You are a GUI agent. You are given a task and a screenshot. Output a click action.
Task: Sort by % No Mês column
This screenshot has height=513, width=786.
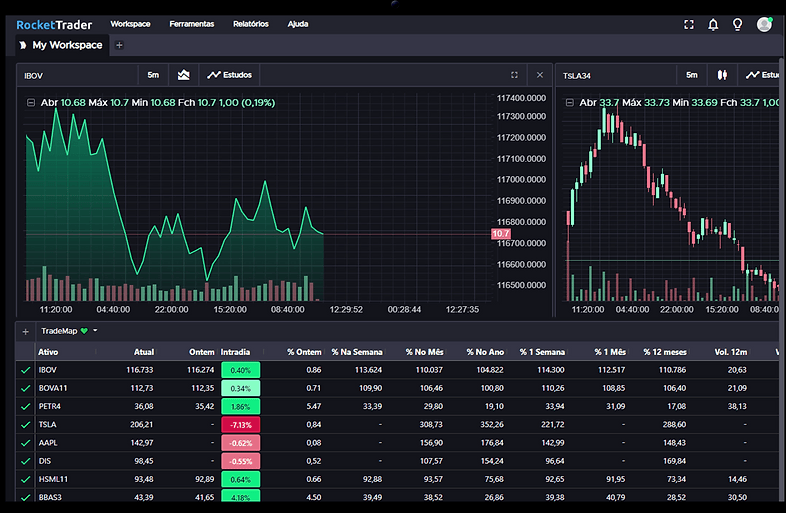(424, 352)
